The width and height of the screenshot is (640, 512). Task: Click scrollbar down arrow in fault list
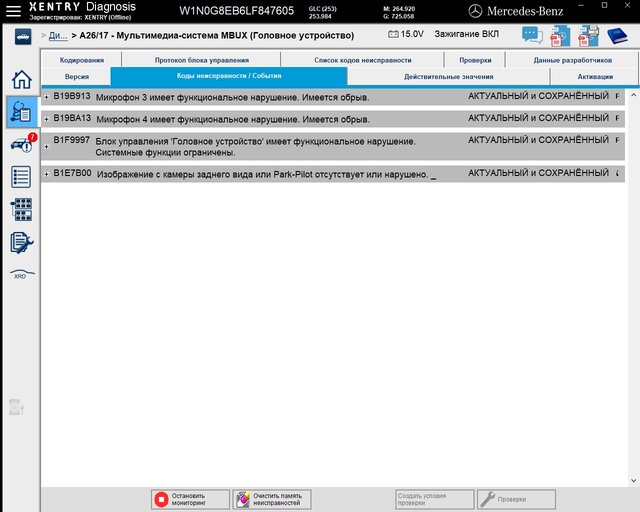click(x=633, y=481)
